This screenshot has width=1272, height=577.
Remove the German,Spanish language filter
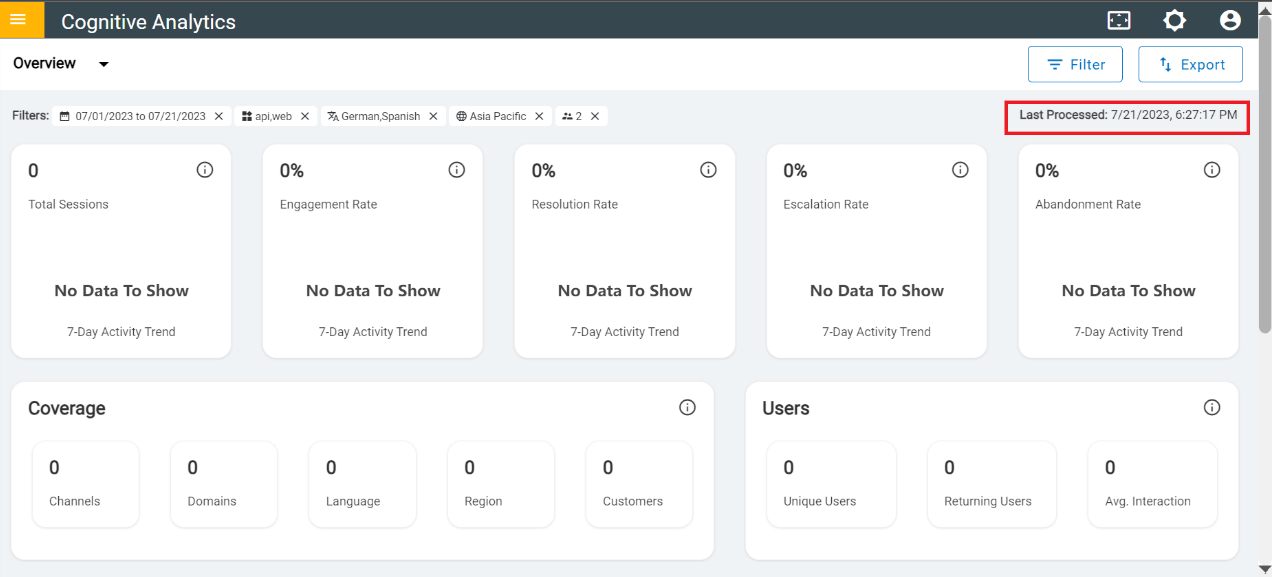tap(433, 116)
